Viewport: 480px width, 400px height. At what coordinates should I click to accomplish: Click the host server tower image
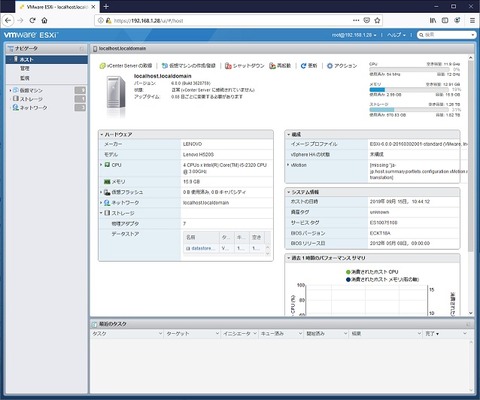click(x=116, y=93)
